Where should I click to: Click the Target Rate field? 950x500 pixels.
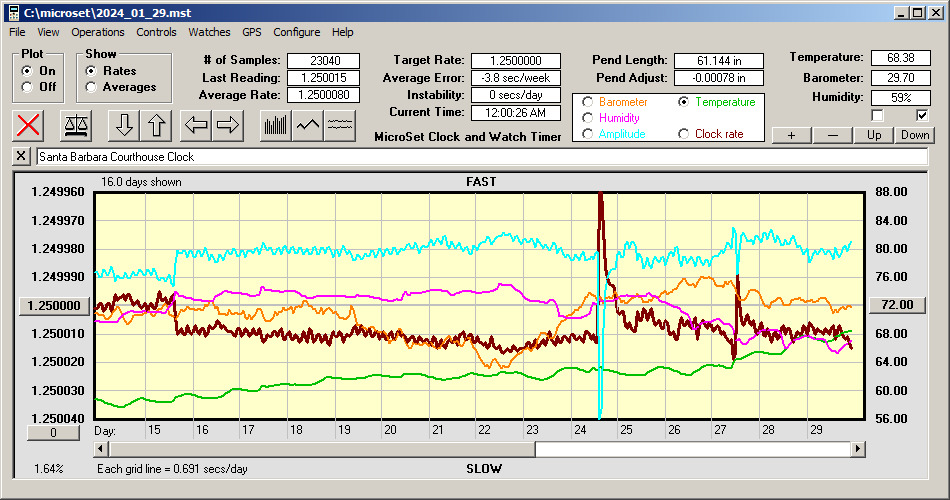click(x=516, y=61)
